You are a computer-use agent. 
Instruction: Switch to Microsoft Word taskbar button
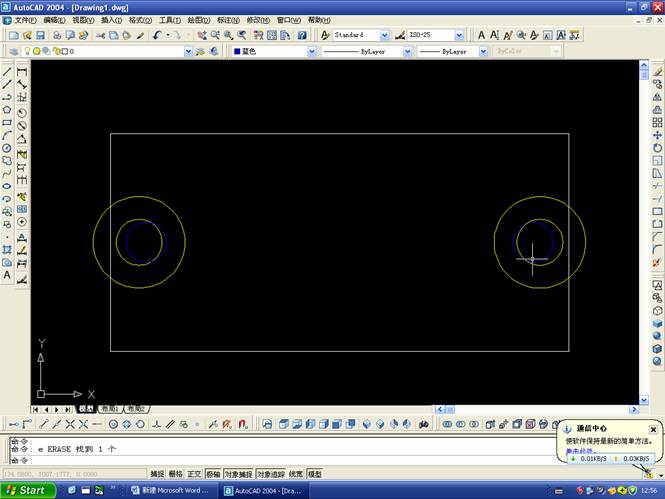pyautogui.click(x=170, y=490)
